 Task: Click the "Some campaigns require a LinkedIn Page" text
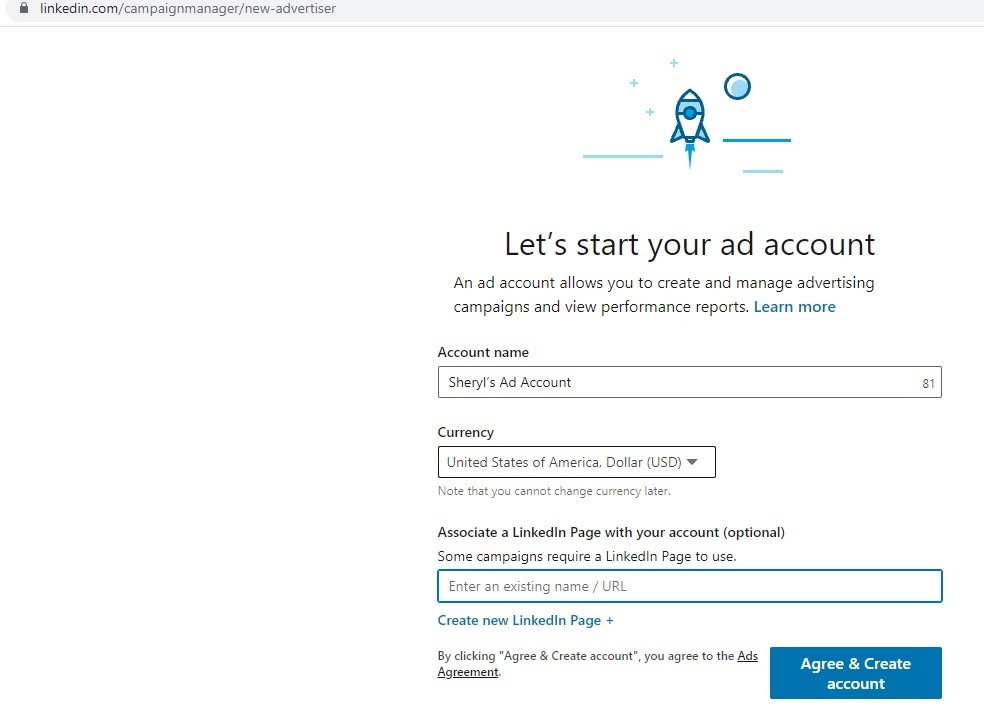click(x=586, y=556)
